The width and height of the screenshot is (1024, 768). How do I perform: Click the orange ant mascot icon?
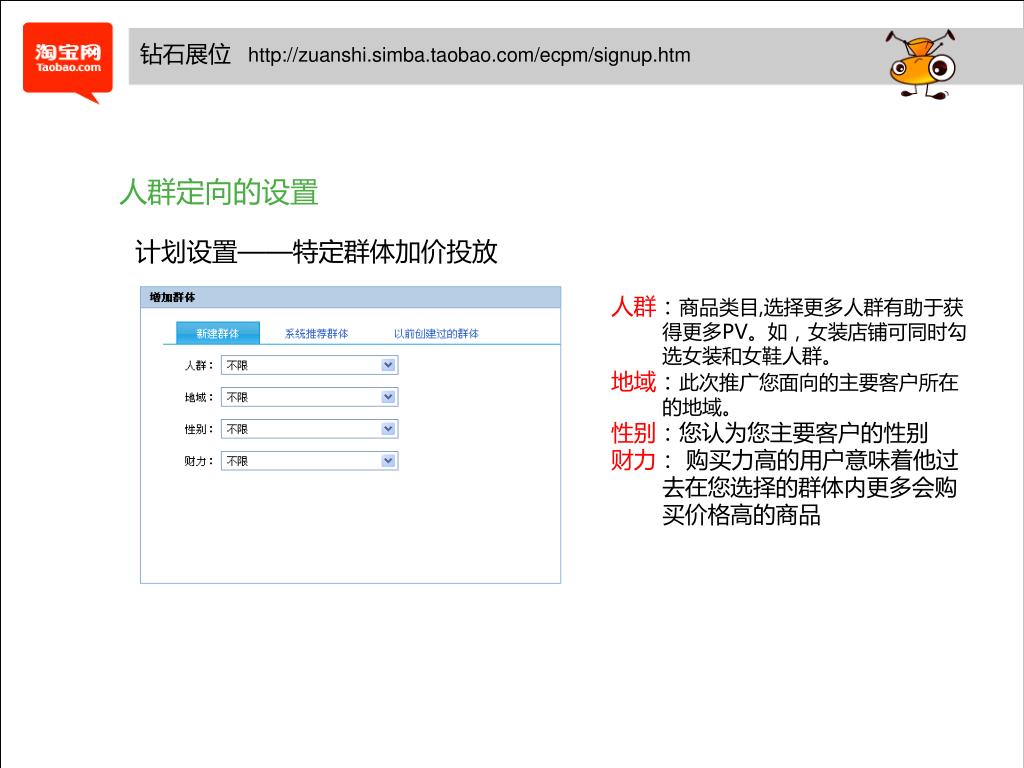pyautogui.click(x=921, y=63)
